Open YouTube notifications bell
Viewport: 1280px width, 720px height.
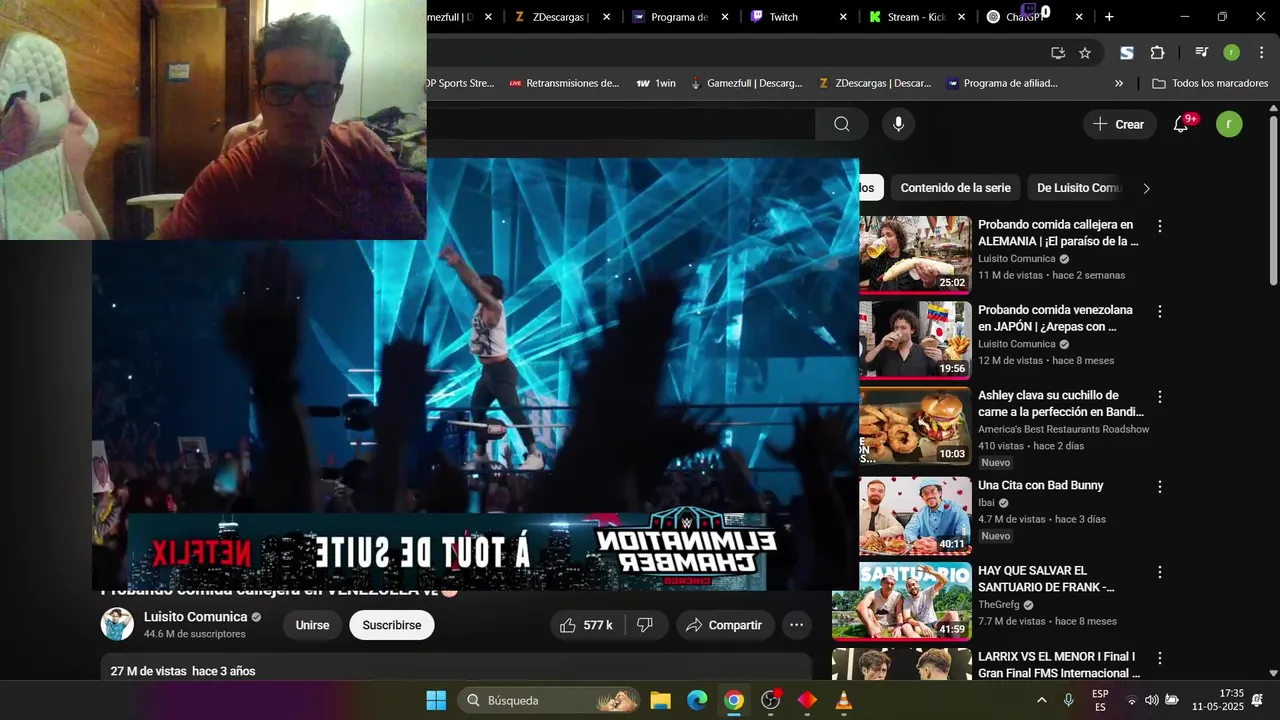tap(1181, 124)
